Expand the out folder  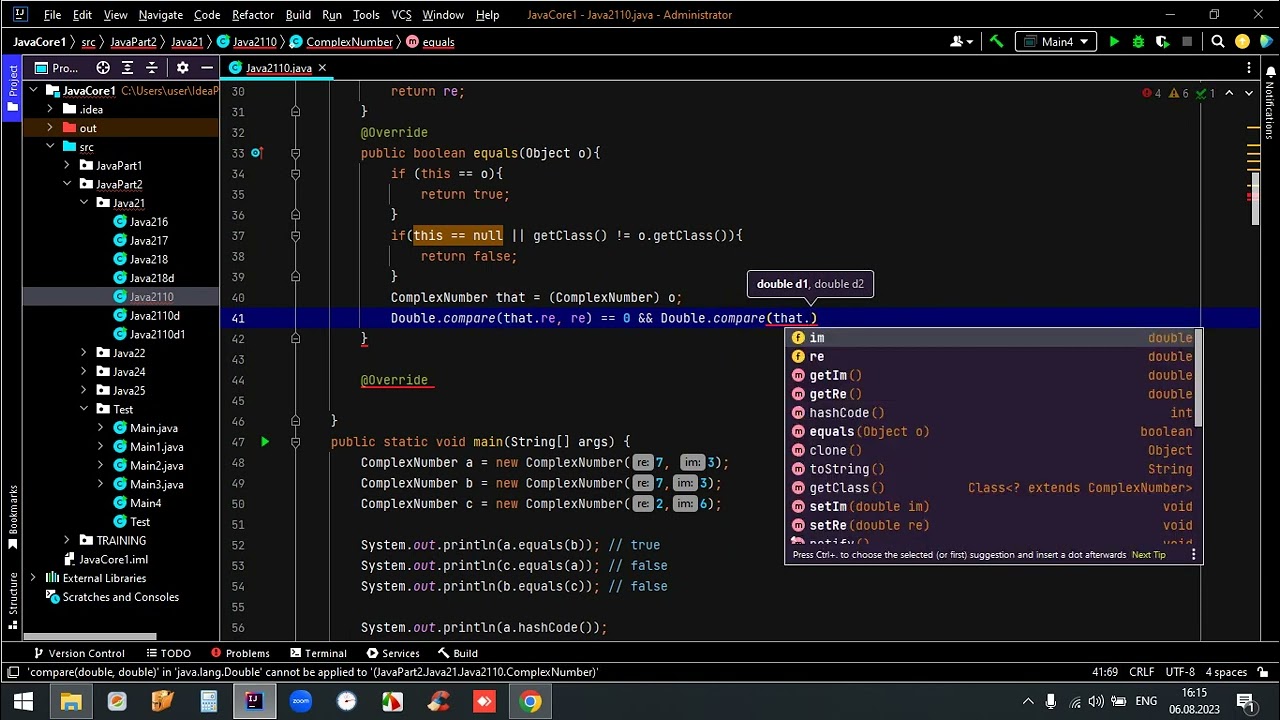tap(50, 128)
